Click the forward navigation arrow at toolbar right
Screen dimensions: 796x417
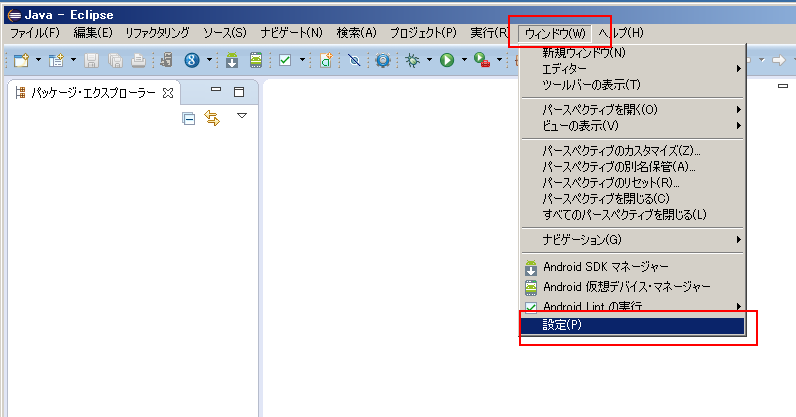(x=779, y=60)
